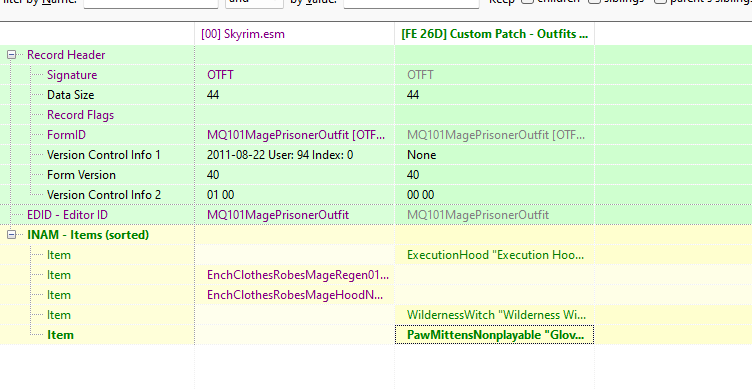Select the Version Control Info 1 row label

click(104, 155)
